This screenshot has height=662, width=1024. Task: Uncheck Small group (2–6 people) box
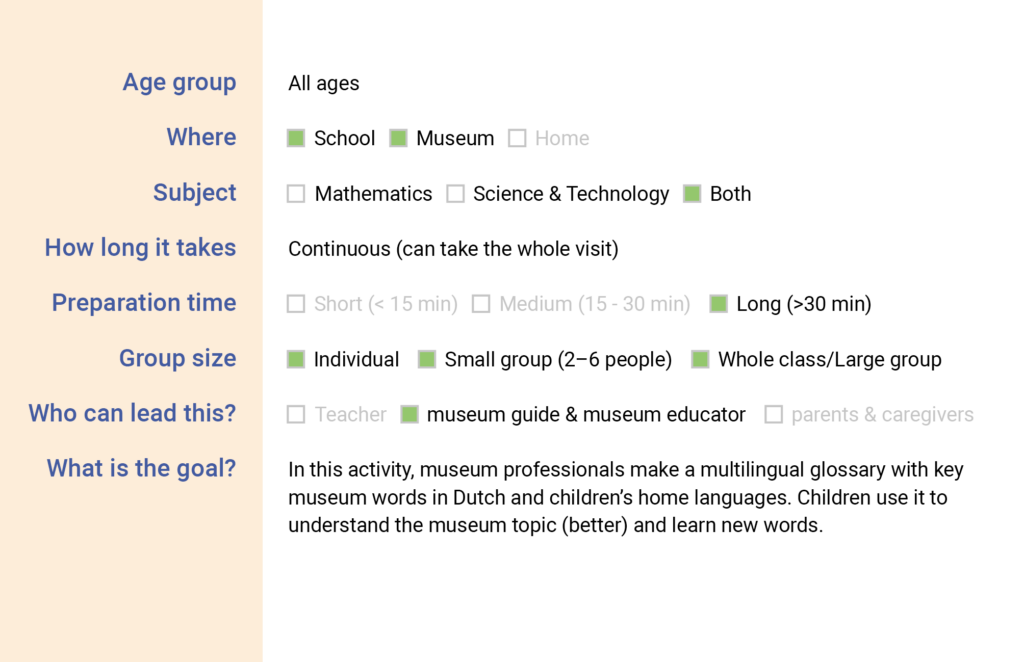427,359
